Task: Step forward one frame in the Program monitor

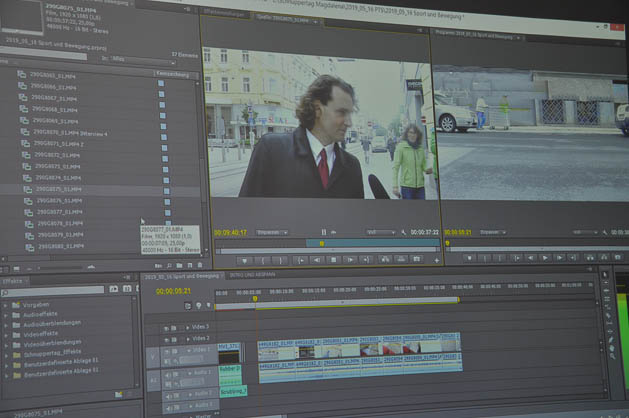Action: tap(560, 258)
